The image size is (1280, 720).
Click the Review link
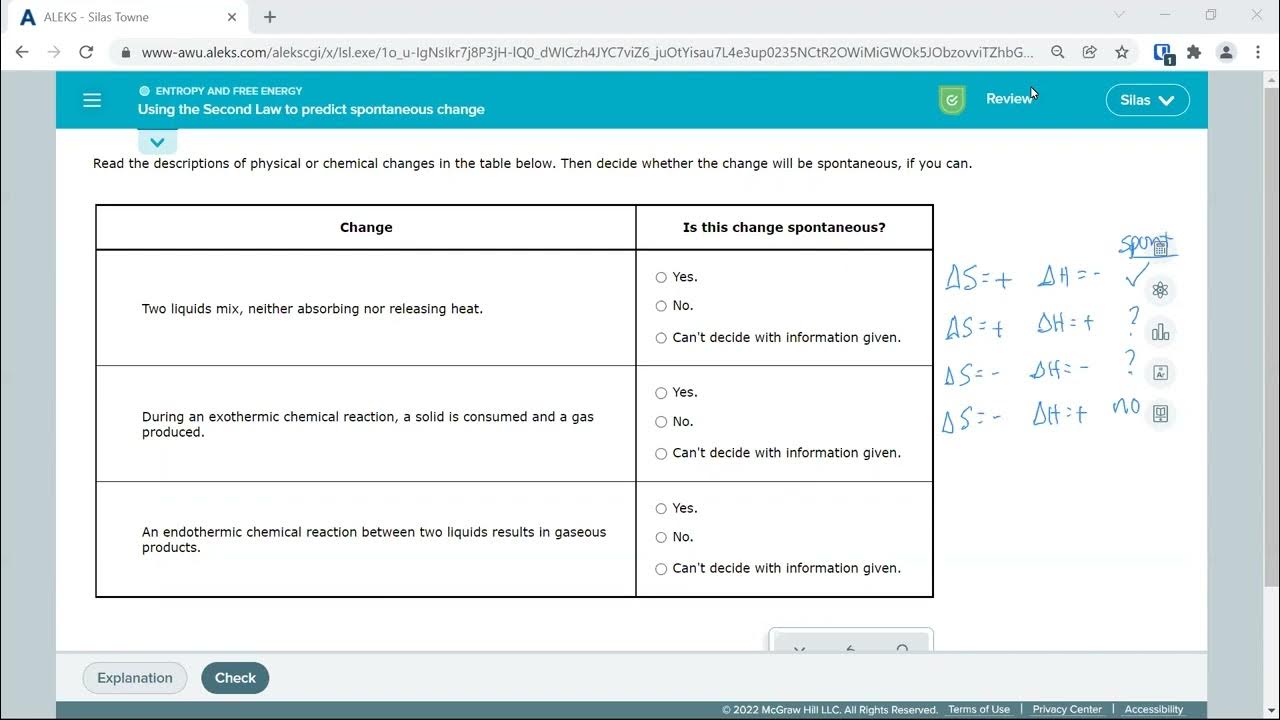tap(1008, 99)
